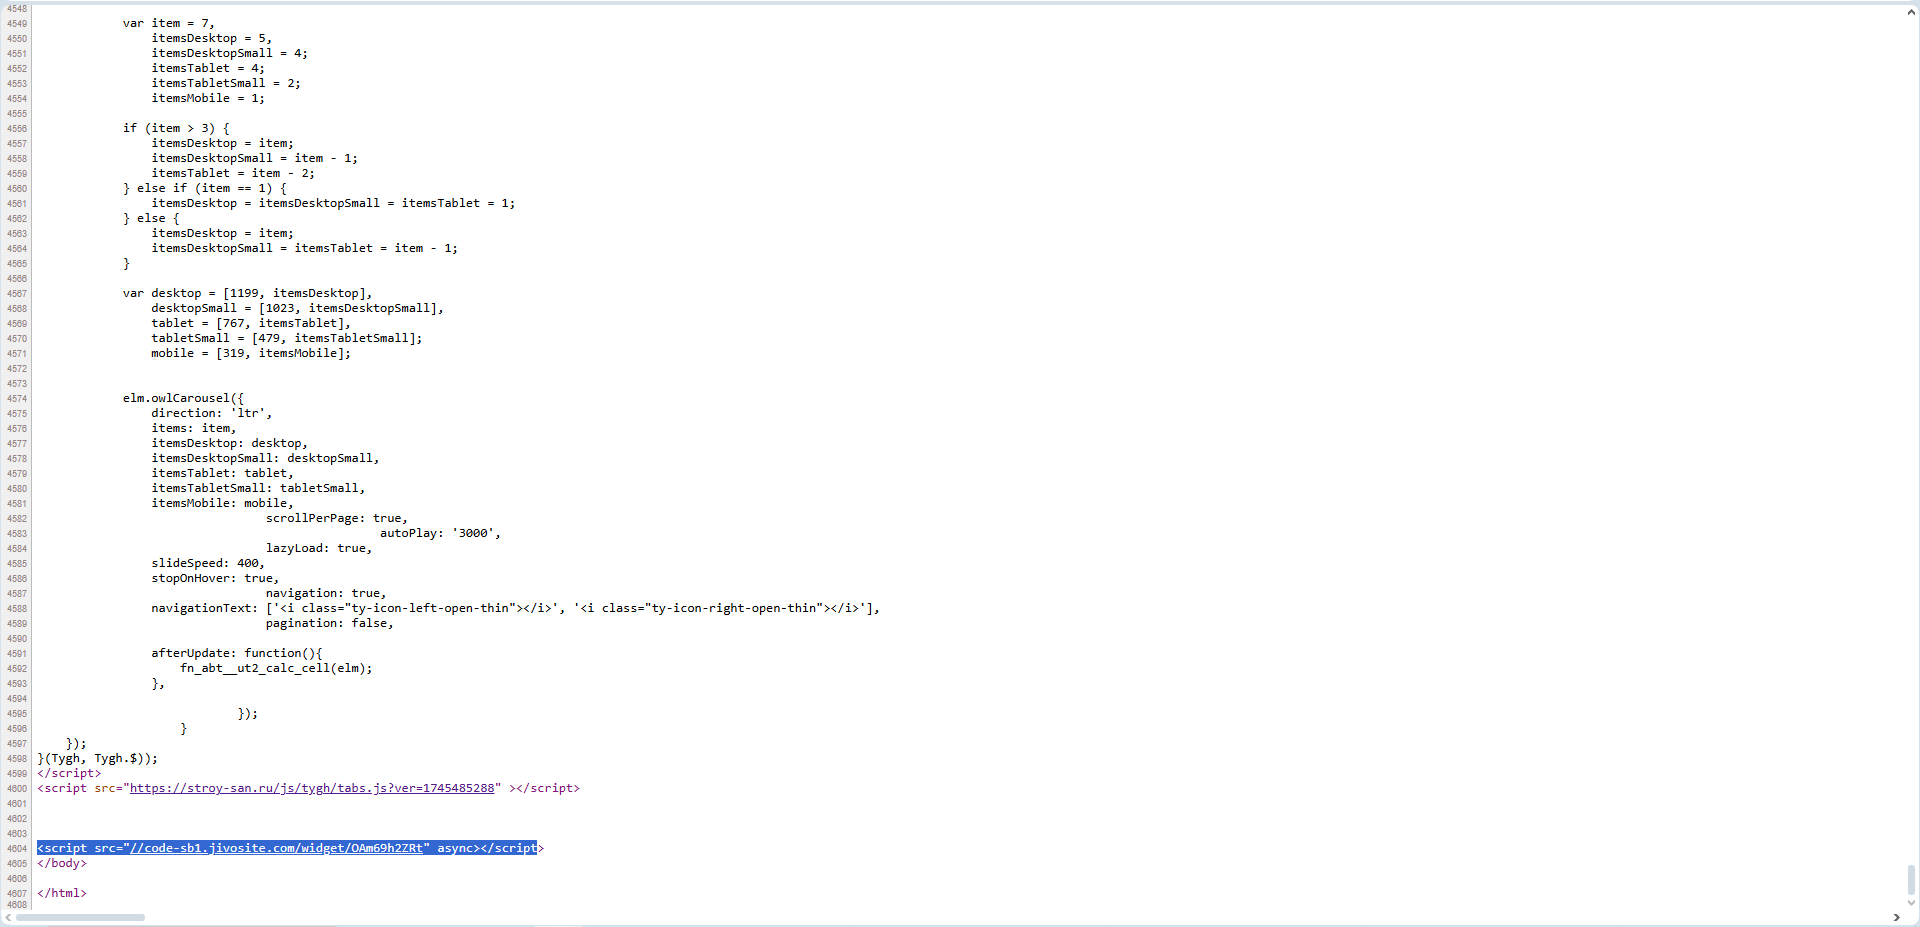
Task: Click the line 'tablet = [767, itemsTablet],'
Action: tap(251, 323)
